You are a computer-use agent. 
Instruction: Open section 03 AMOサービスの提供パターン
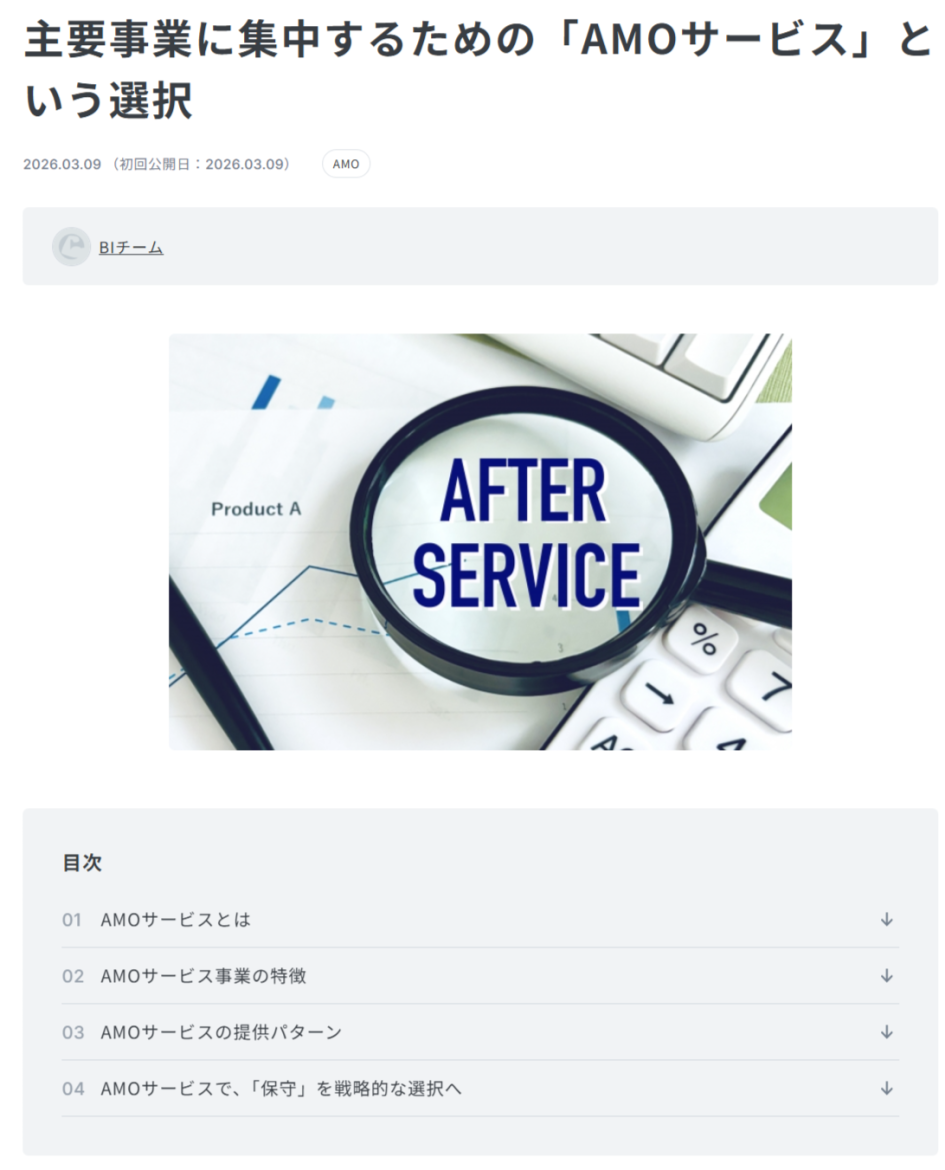pos(480,1032)
